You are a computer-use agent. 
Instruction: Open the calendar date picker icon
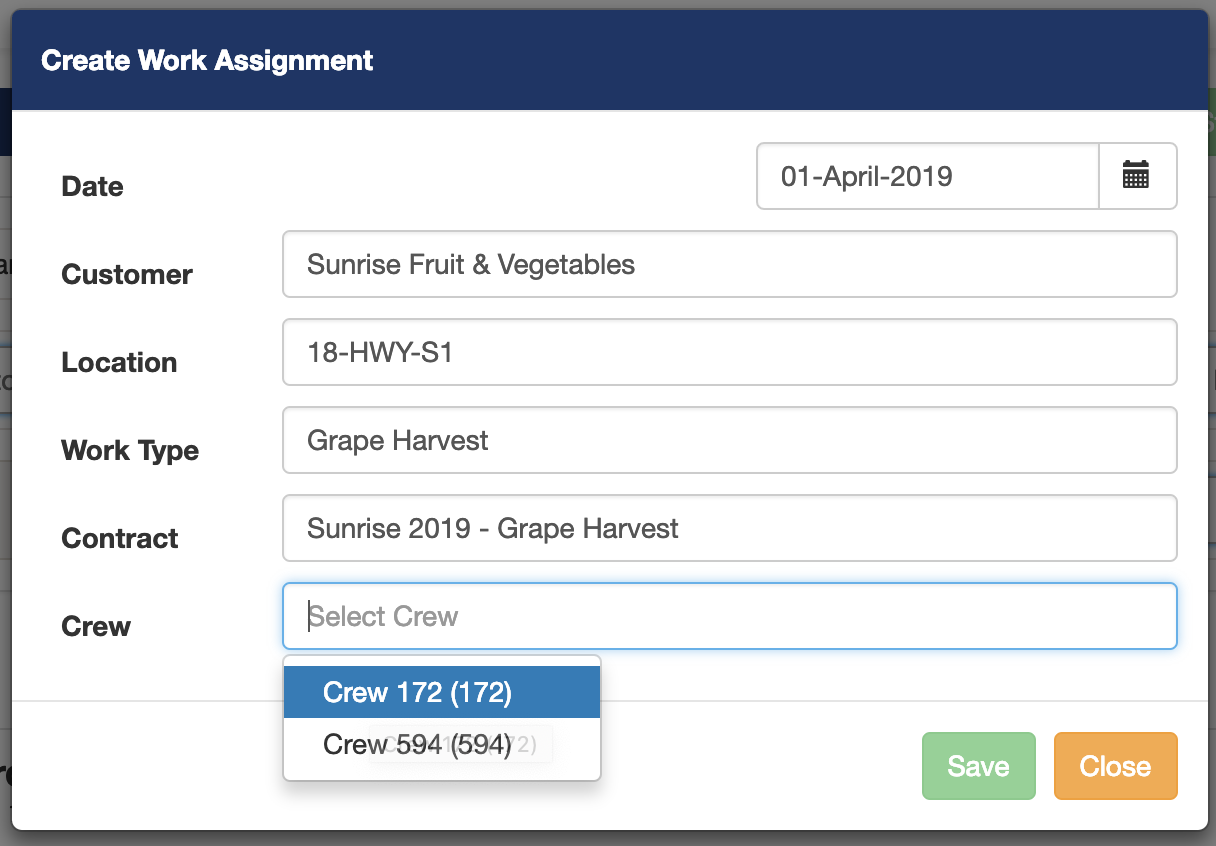1138,176
